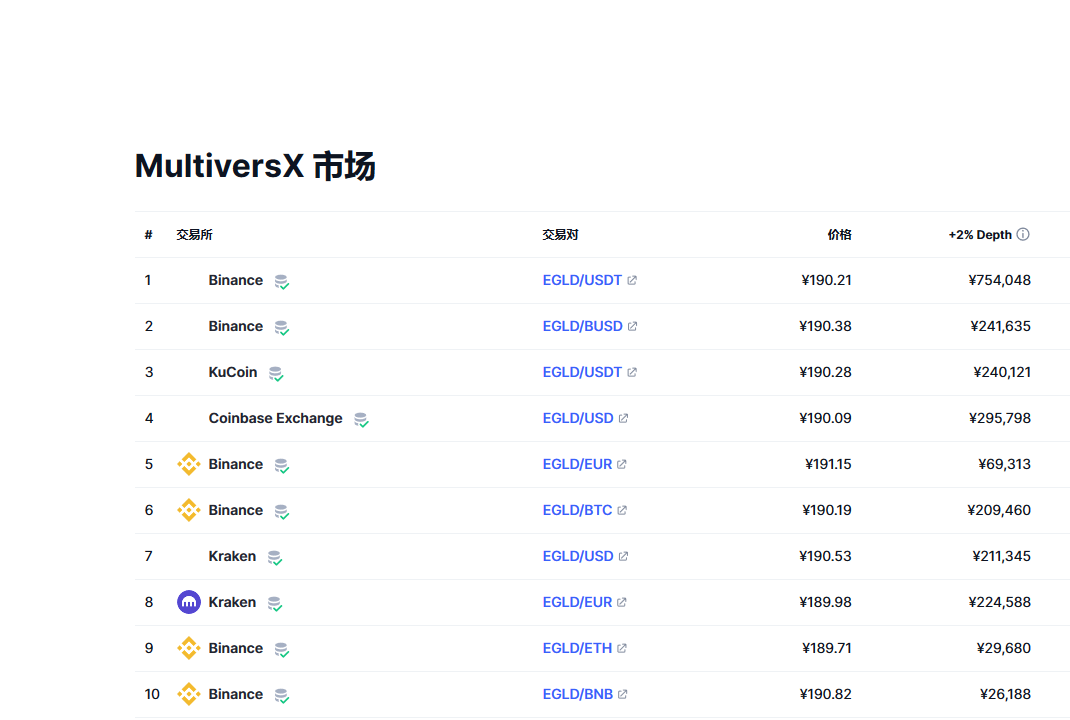This screenshot has height=720, width=1070.
Task: Click Binance logo in row 10
Action: coord(188,694)
